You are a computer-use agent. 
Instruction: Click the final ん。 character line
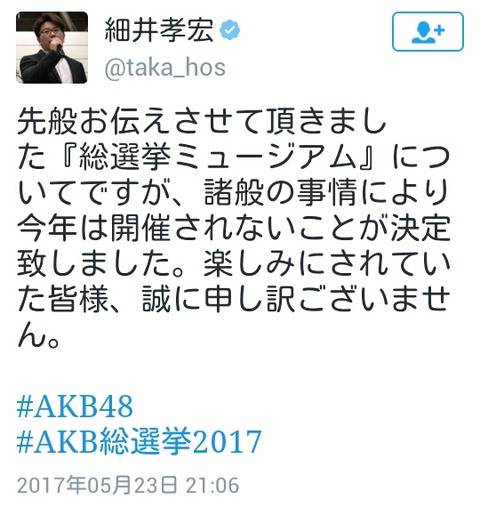point(39,336)
